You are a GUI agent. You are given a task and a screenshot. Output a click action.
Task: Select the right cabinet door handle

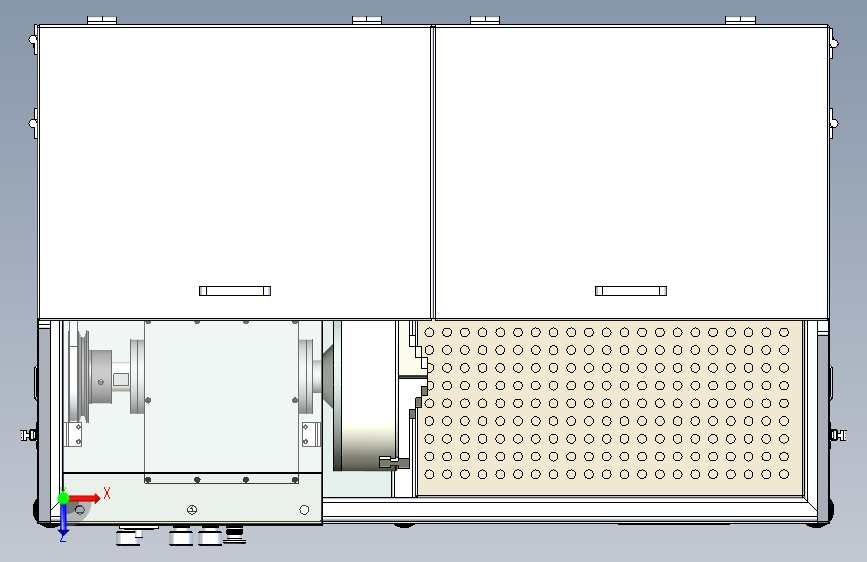click(x=631, y=291)
